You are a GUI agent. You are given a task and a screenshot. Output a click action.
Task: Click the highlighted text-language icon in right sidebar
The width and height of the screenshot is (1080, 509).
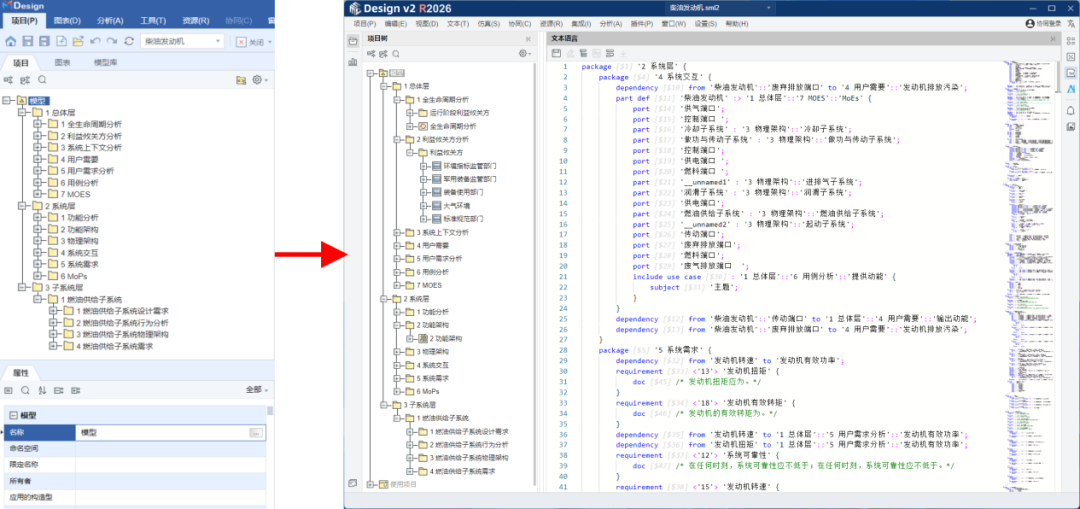1070,73
